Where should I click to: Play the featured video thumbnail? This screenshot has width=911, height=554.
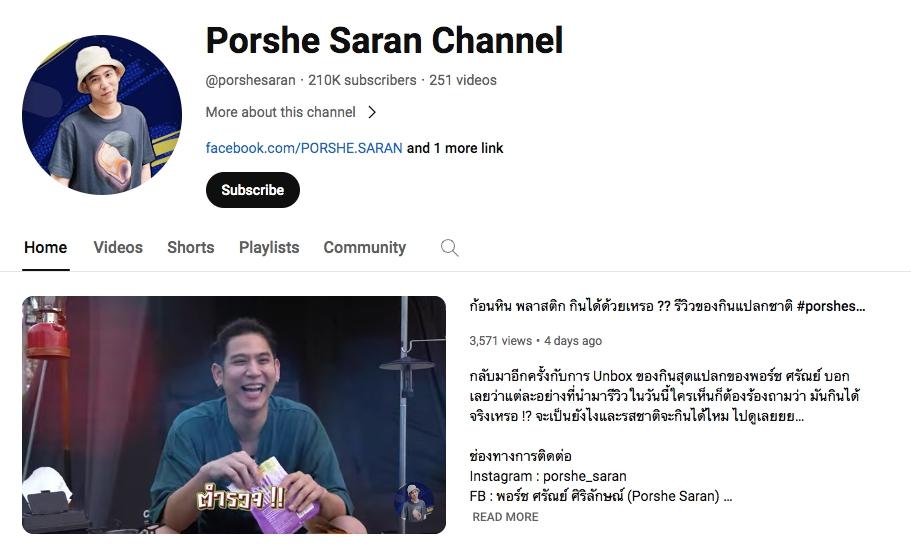(234, 415)
